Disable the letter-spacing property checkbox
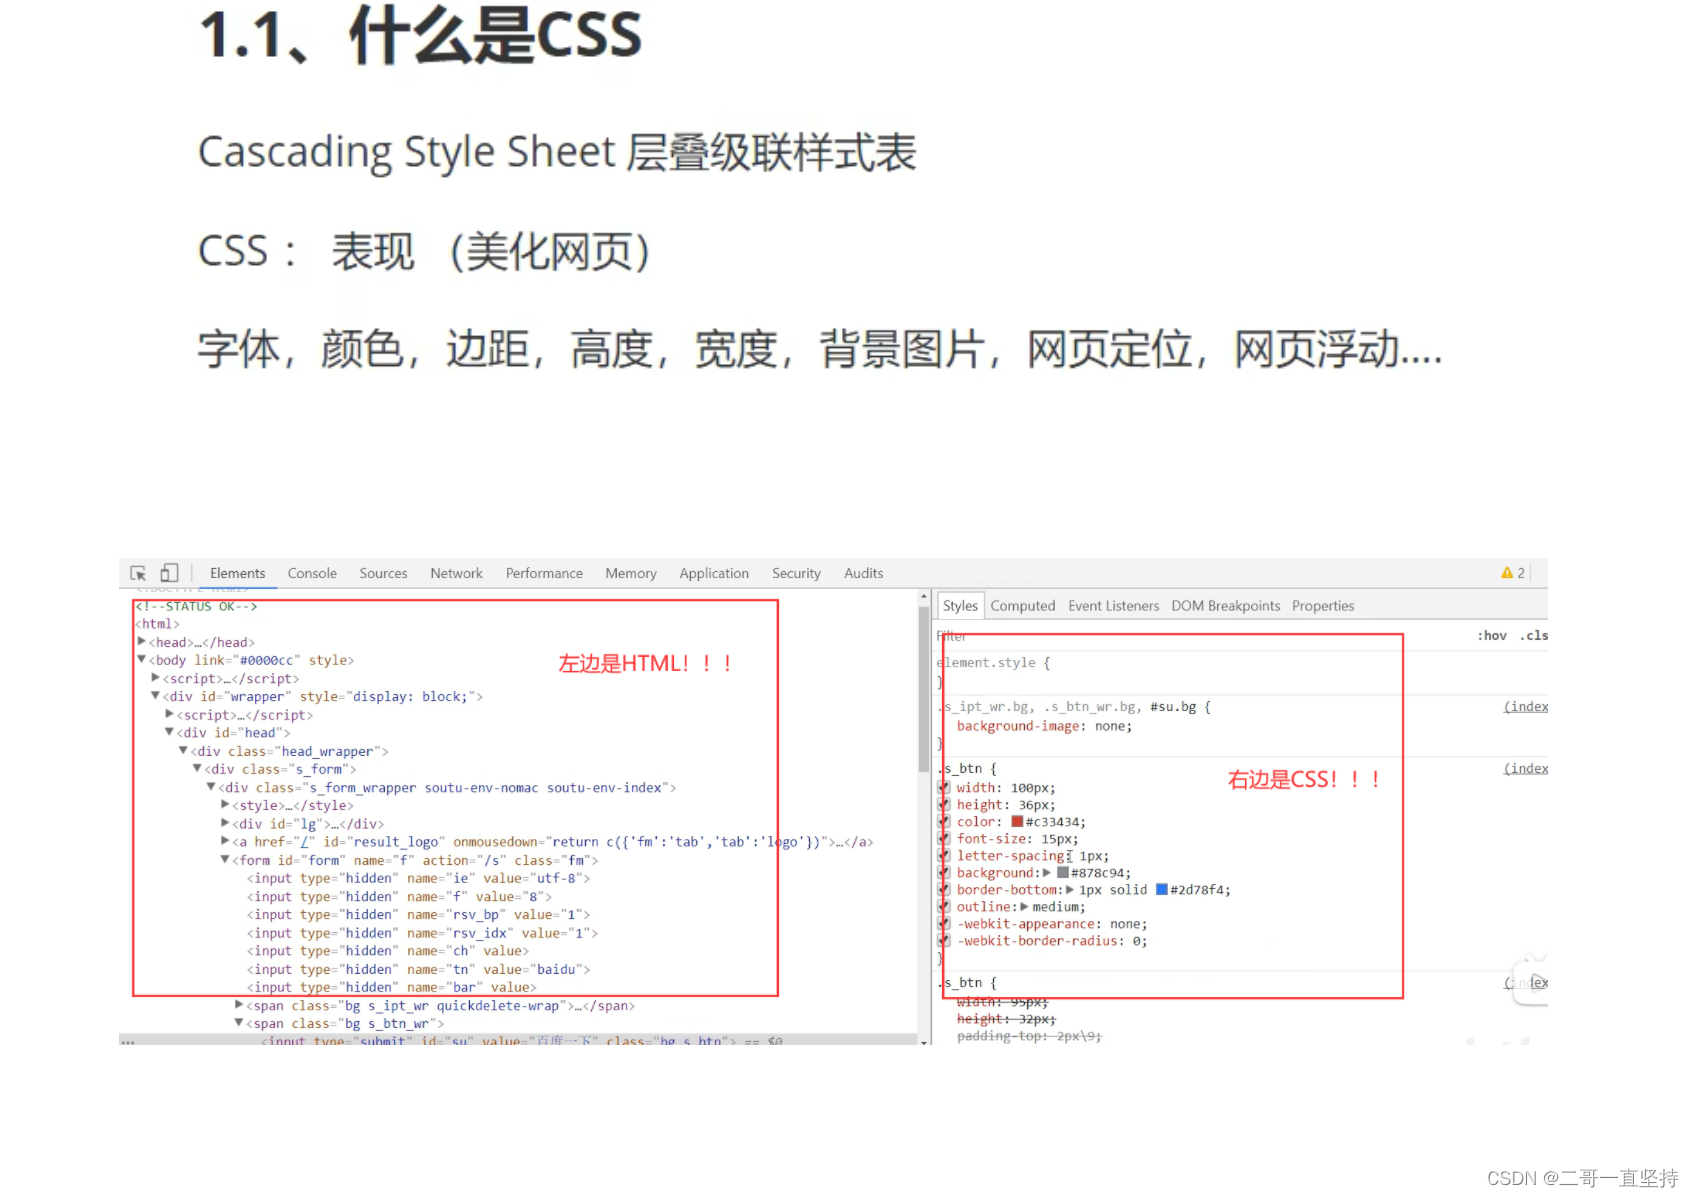Image resolution: width=1694 pixels, height=1197 pixels. 944,856
